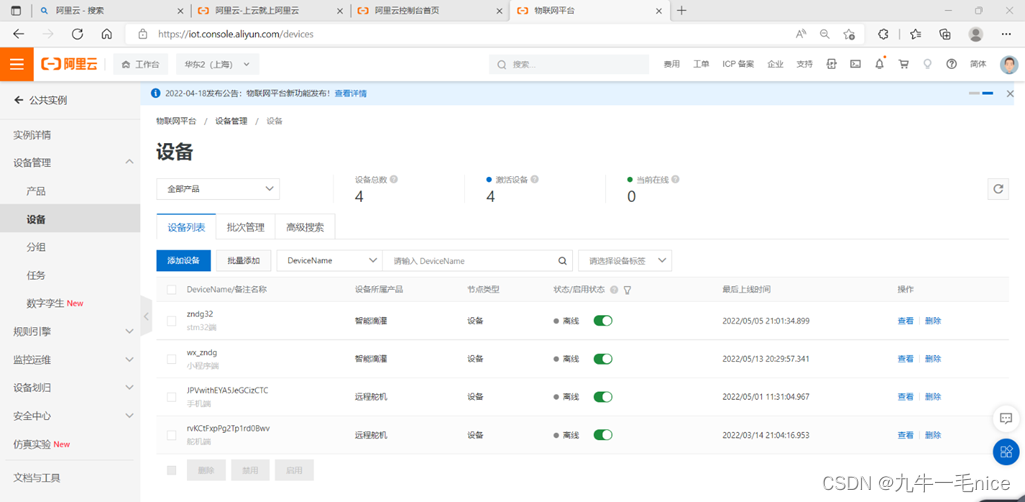1025x502 pixels.
Task: Check the JPVwithEYA5JeGCizCTC row checkbox
Action: [x=171, y=397]
